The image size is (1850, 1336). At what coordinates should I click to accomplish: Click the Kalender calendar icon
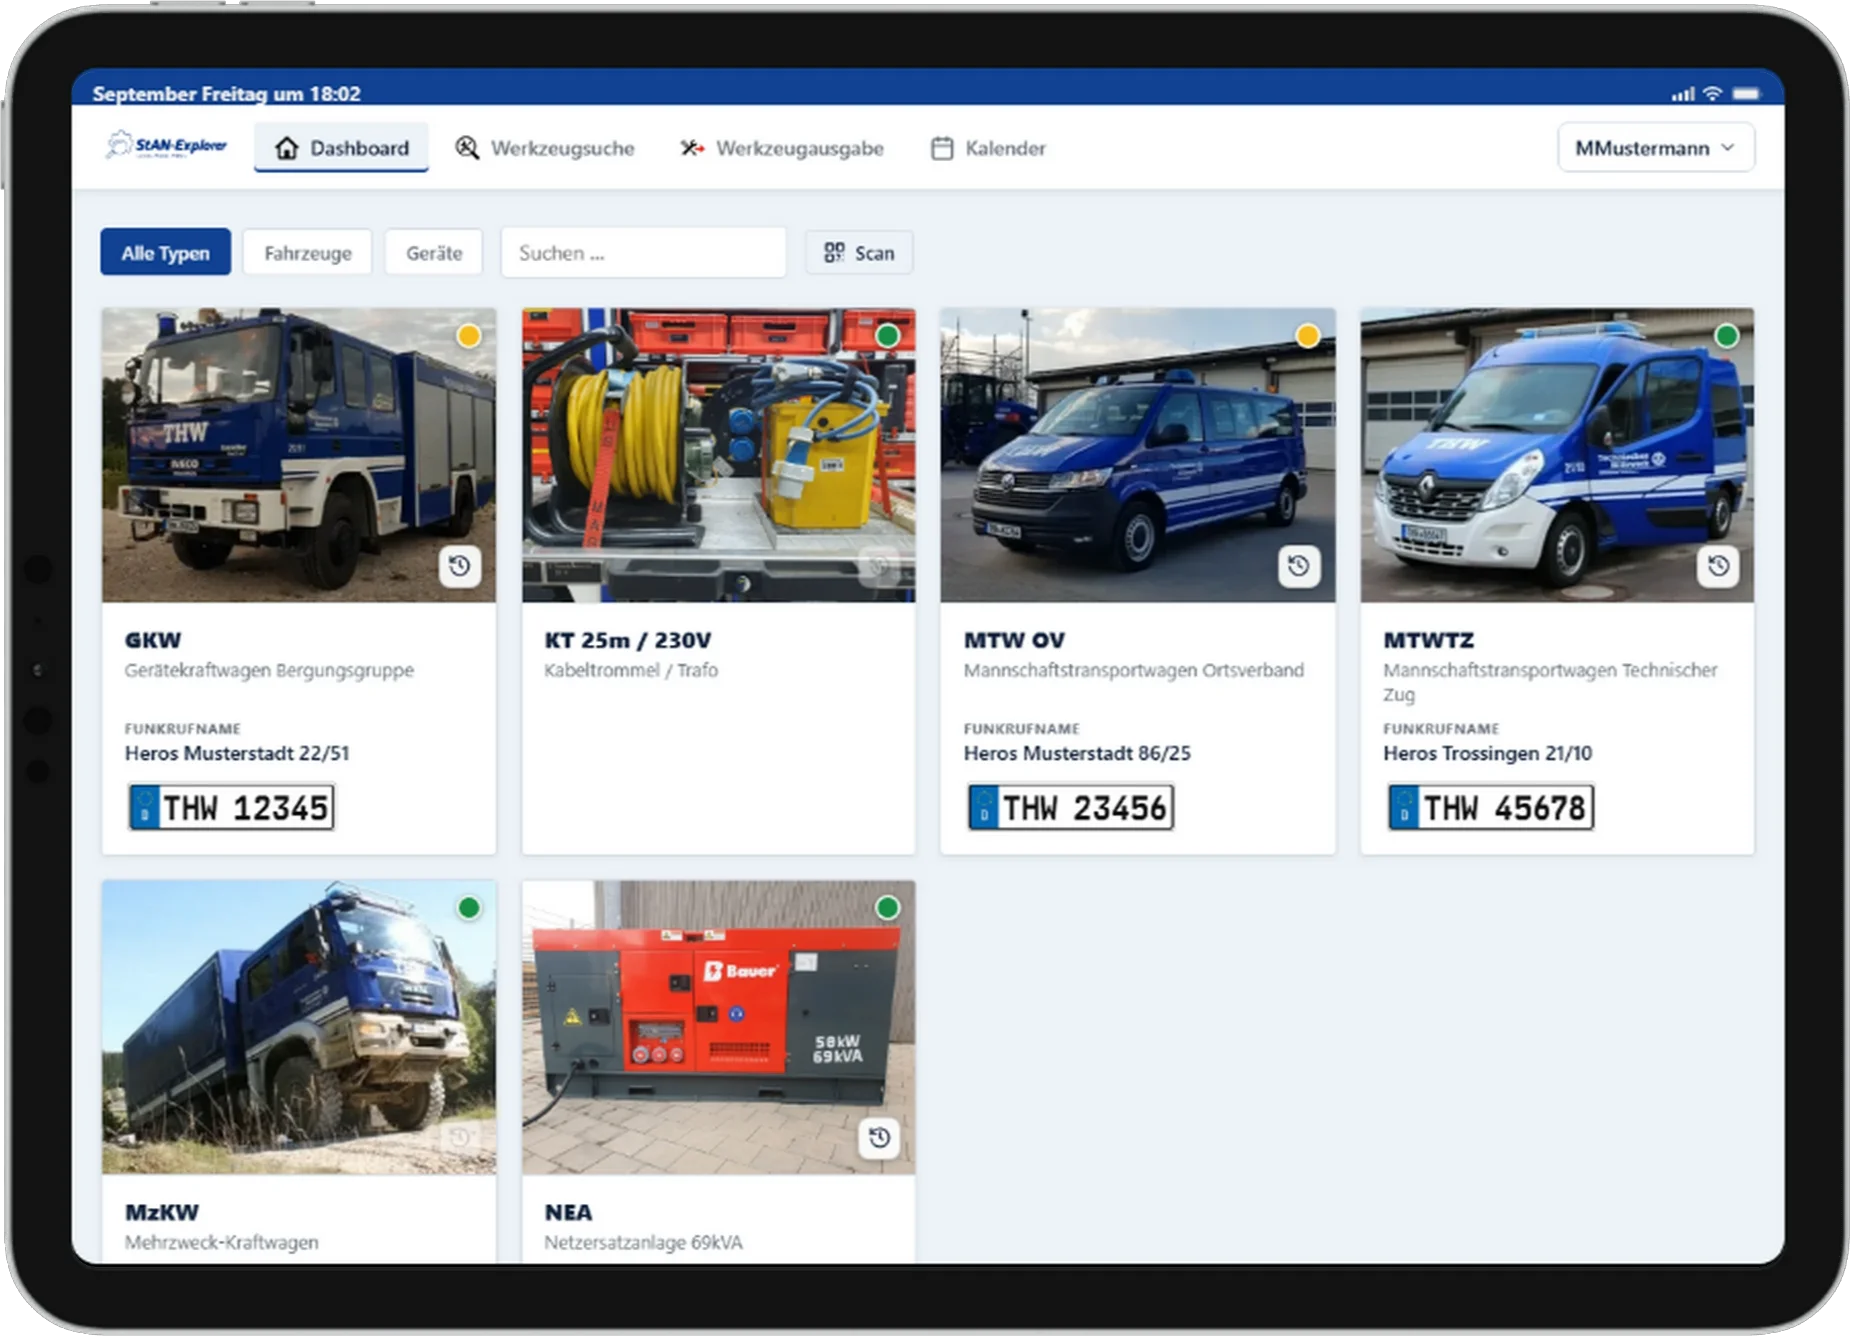click(942, 148)
